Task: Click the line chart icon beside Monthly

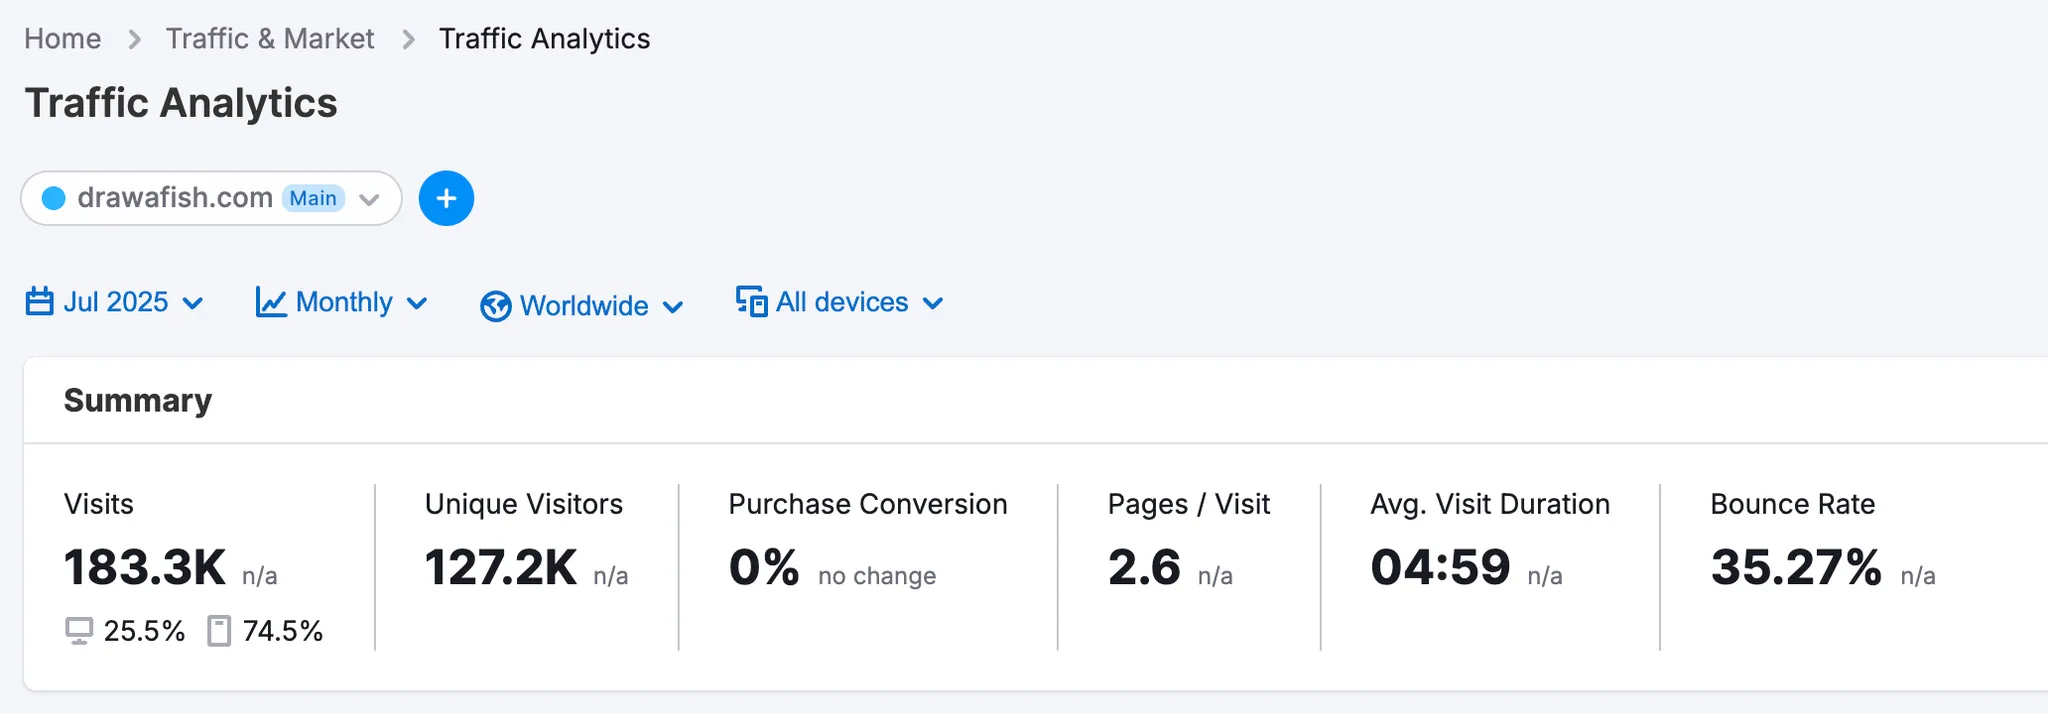Action: coord(270,302)
